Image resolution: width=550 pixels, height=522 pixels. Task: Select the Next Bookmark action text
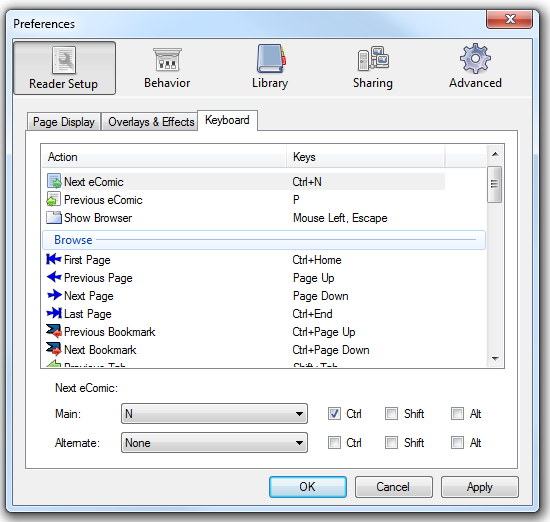[x=100, y=350]
